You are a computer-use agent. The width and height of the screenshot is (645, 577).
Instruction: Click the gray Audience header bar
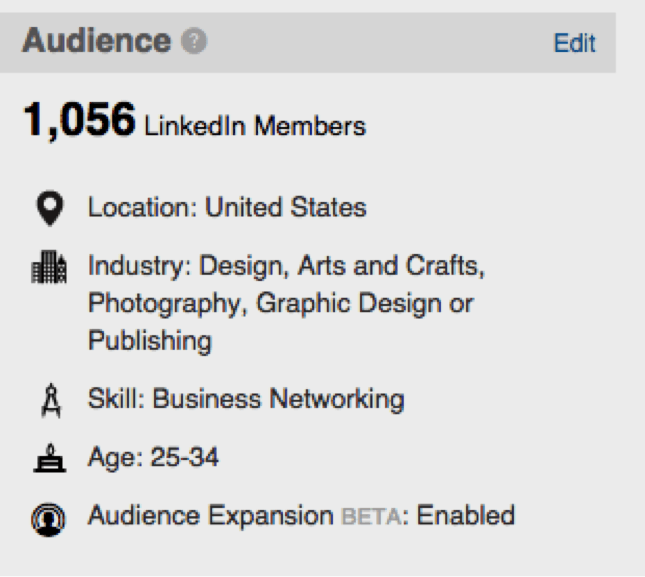(x=308, y=42)
